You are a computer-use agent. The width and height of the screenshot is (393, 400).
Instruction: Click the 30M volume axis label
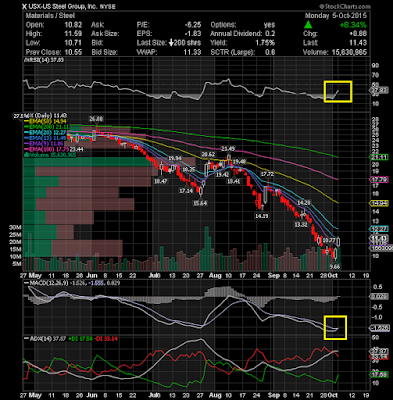click(16, 227)
